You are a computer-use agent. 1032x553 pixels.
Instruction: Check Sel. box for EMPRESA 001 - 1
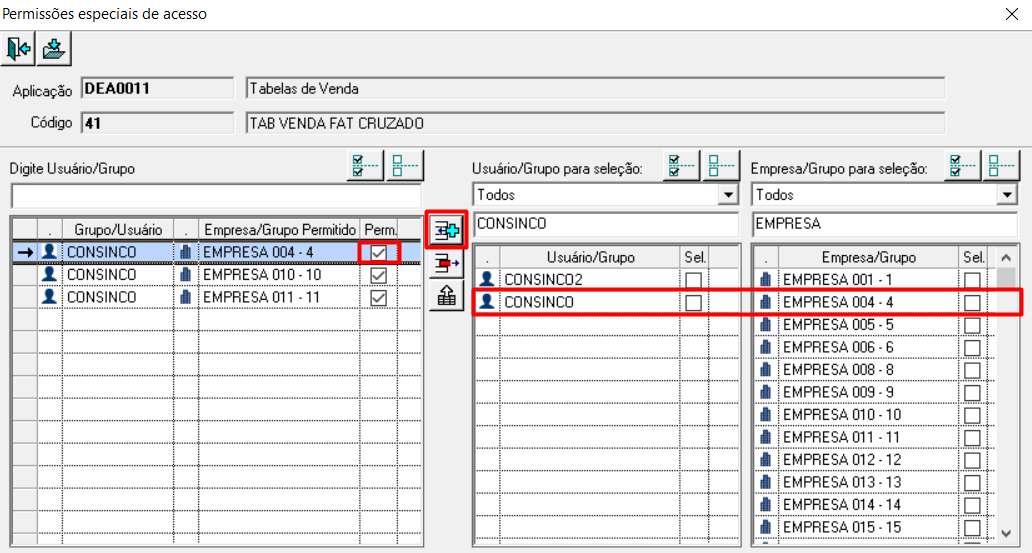coord(972,280)
